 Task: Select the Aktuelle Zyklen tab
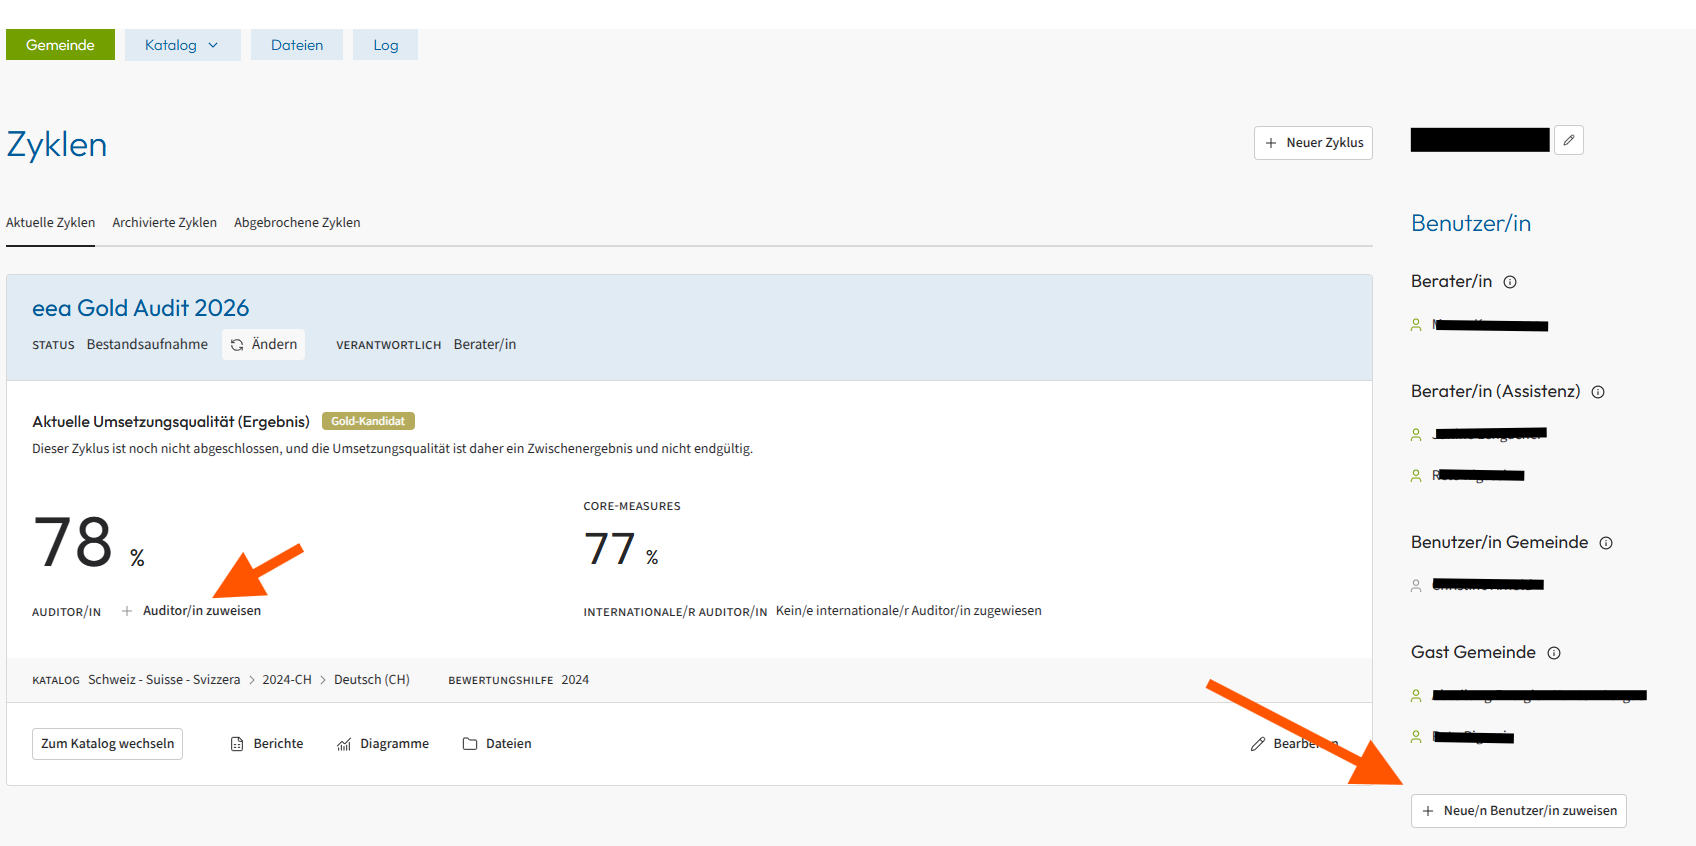pos(51,223)
